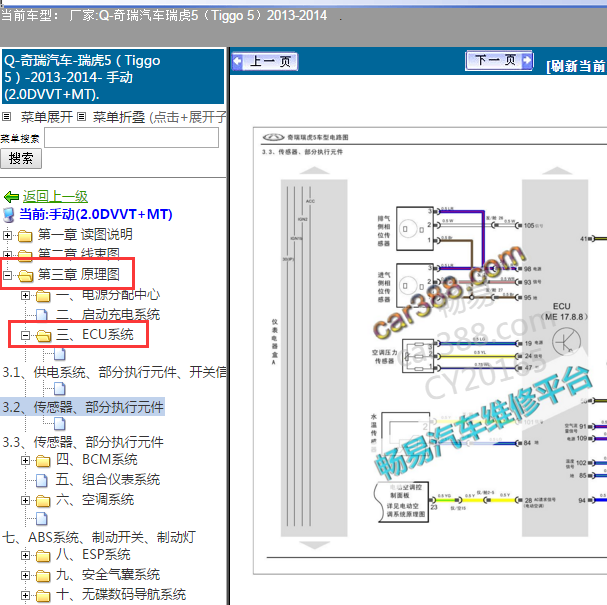
Task: Click the up arrow above the ECU column
Action: [556, 170]
